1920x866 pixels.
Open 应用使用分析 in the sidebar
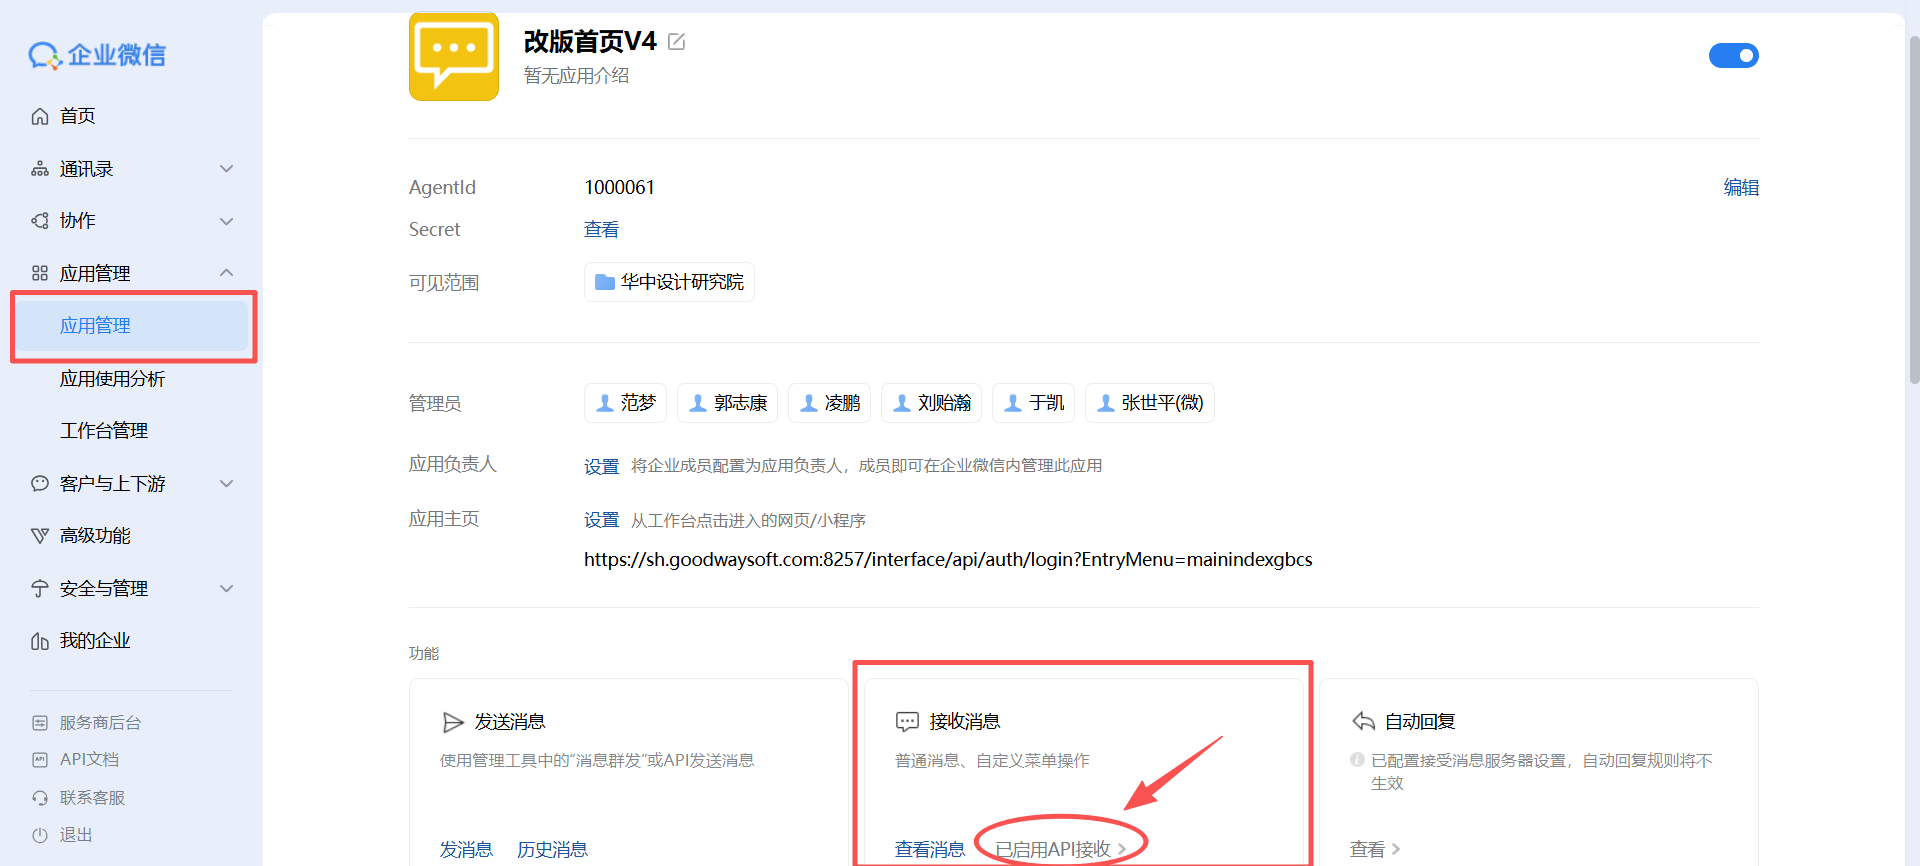[x=112, y=379]
